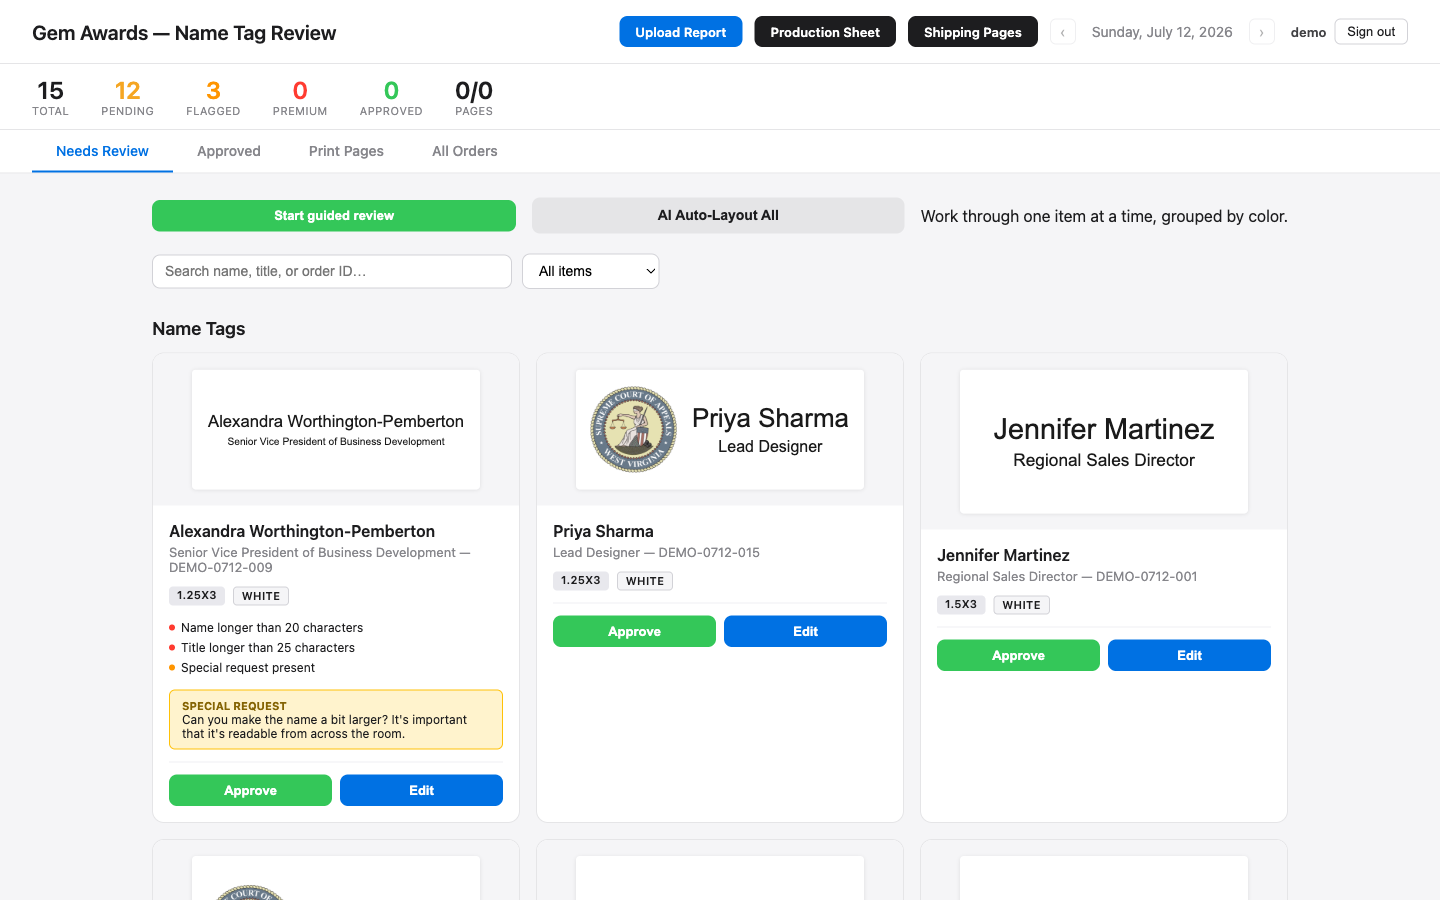The image size is (1440, 900).
Task: Run AI Auto-Layout All
Action: 718,216
